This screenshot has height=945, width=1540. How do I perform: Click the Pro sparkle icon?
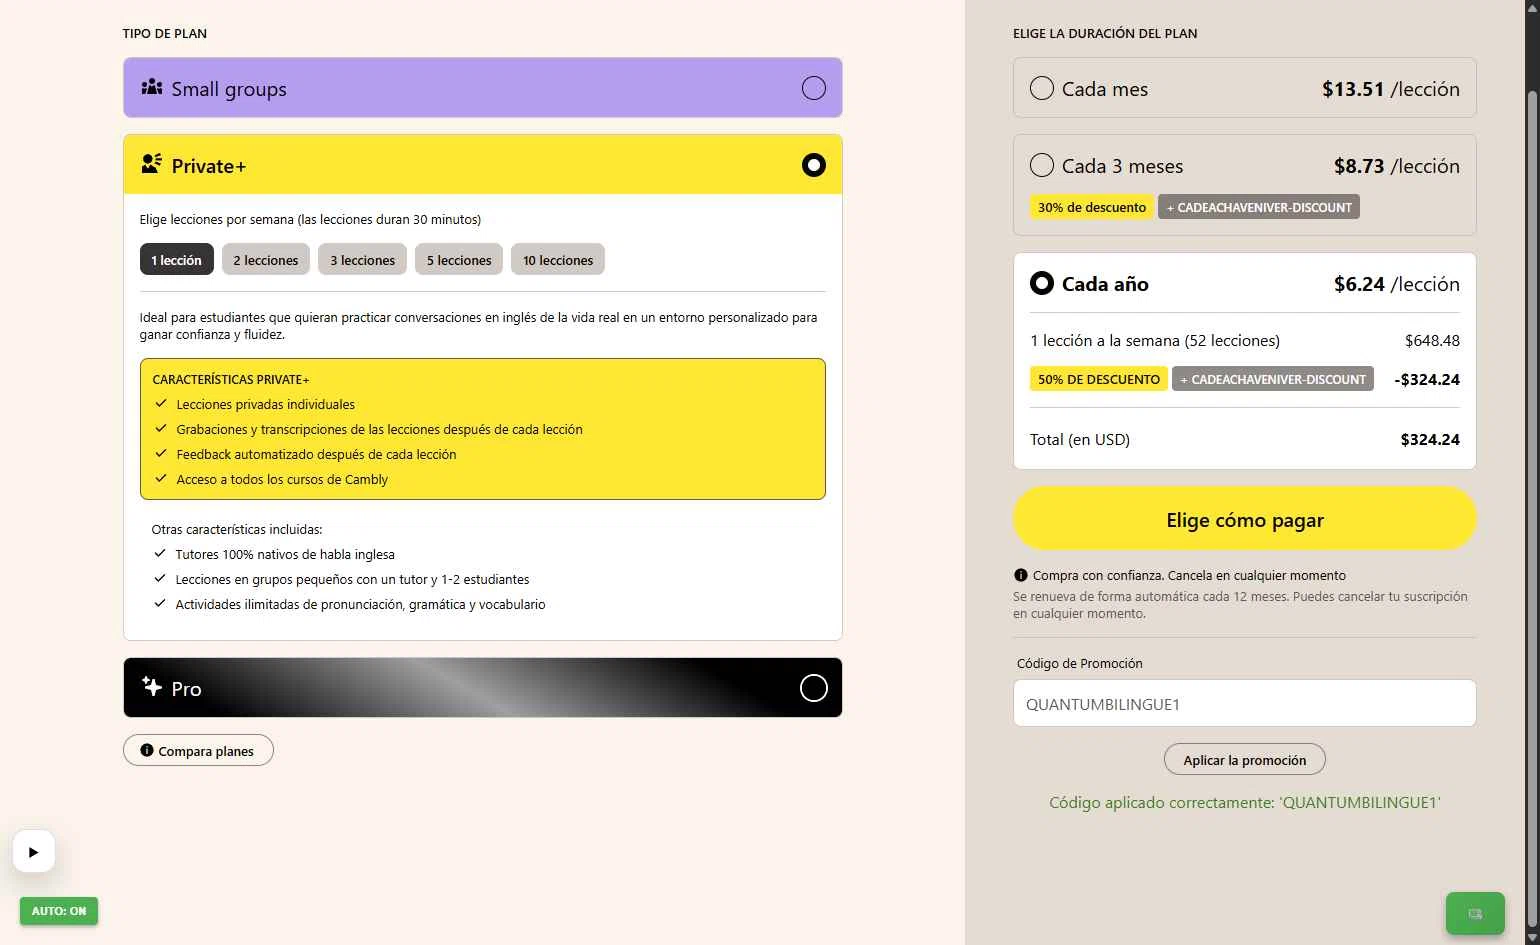click(152, 686)
